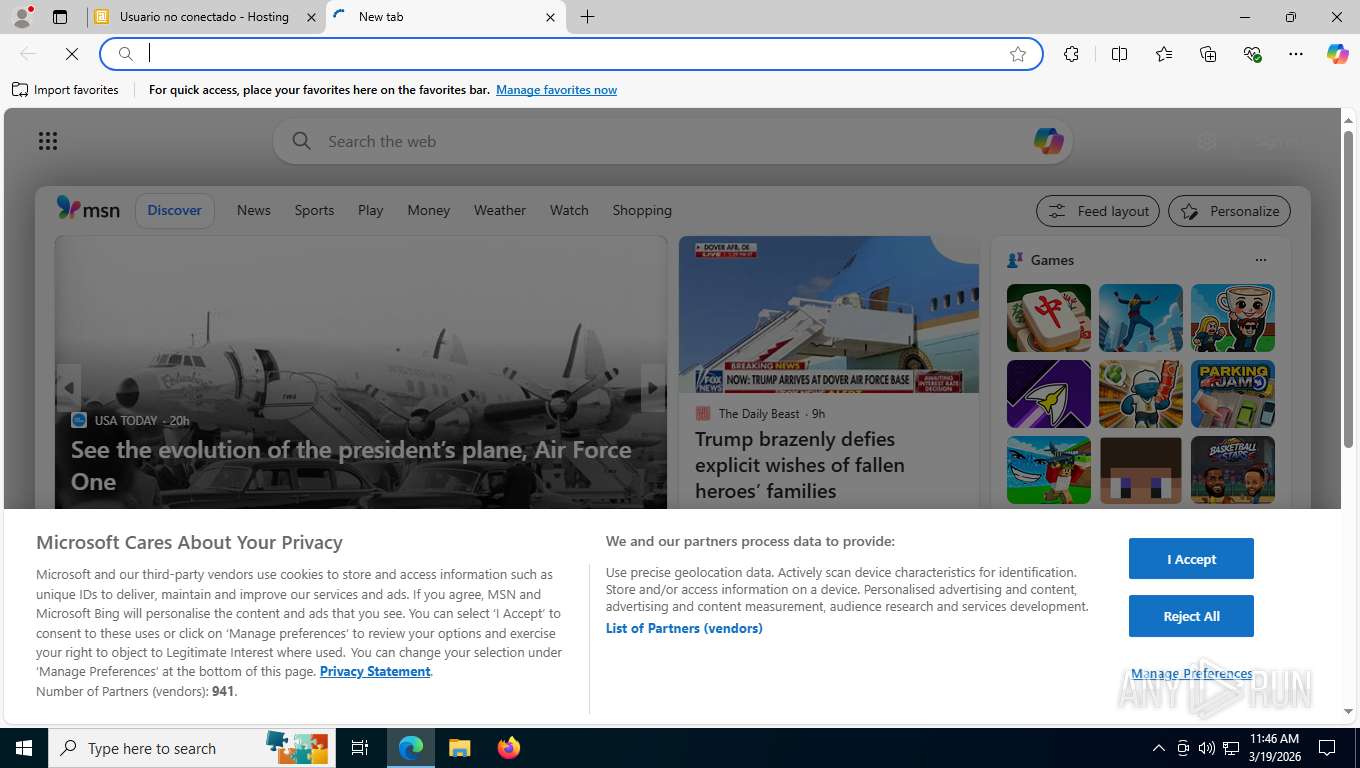The image size is (1360, 768).
Task: Open Browser essentials heart icon
Action: click(1252, 54)
